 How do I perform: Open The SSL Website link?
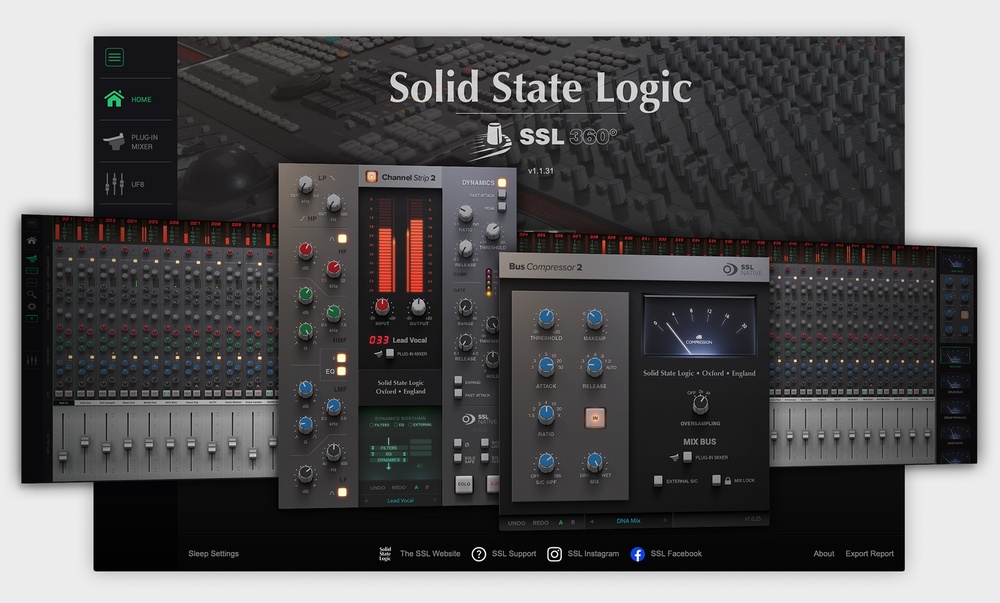tap(430, 553)
